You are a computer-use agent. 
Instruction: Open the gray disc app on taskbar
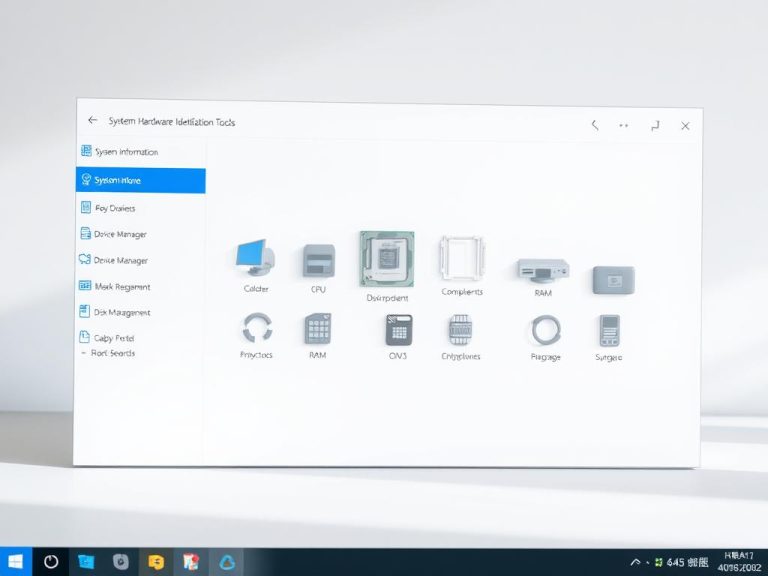[120, 562]
